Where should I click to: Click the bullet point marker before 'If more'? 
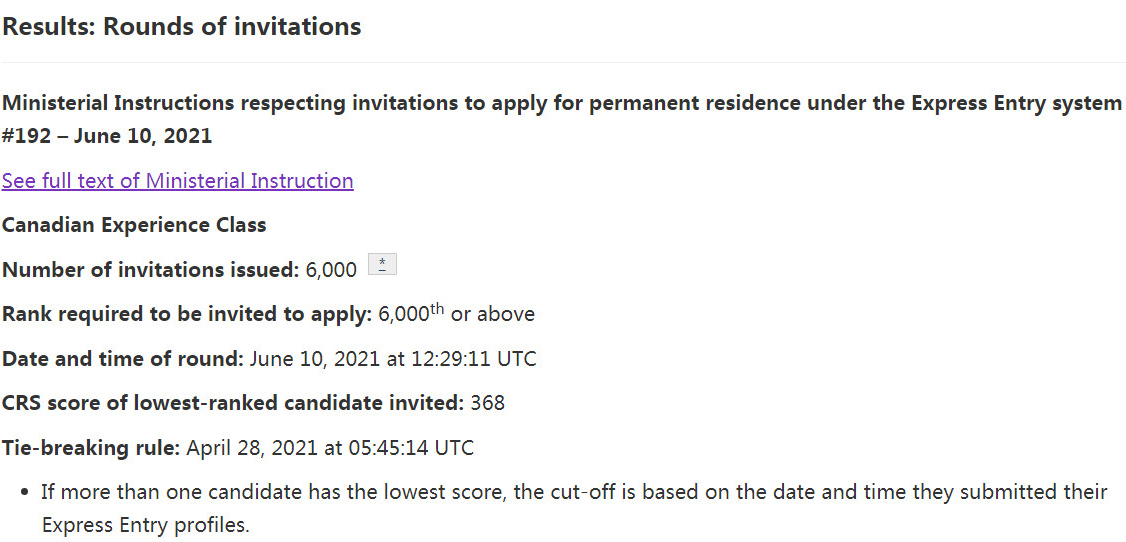click(24, 493)
